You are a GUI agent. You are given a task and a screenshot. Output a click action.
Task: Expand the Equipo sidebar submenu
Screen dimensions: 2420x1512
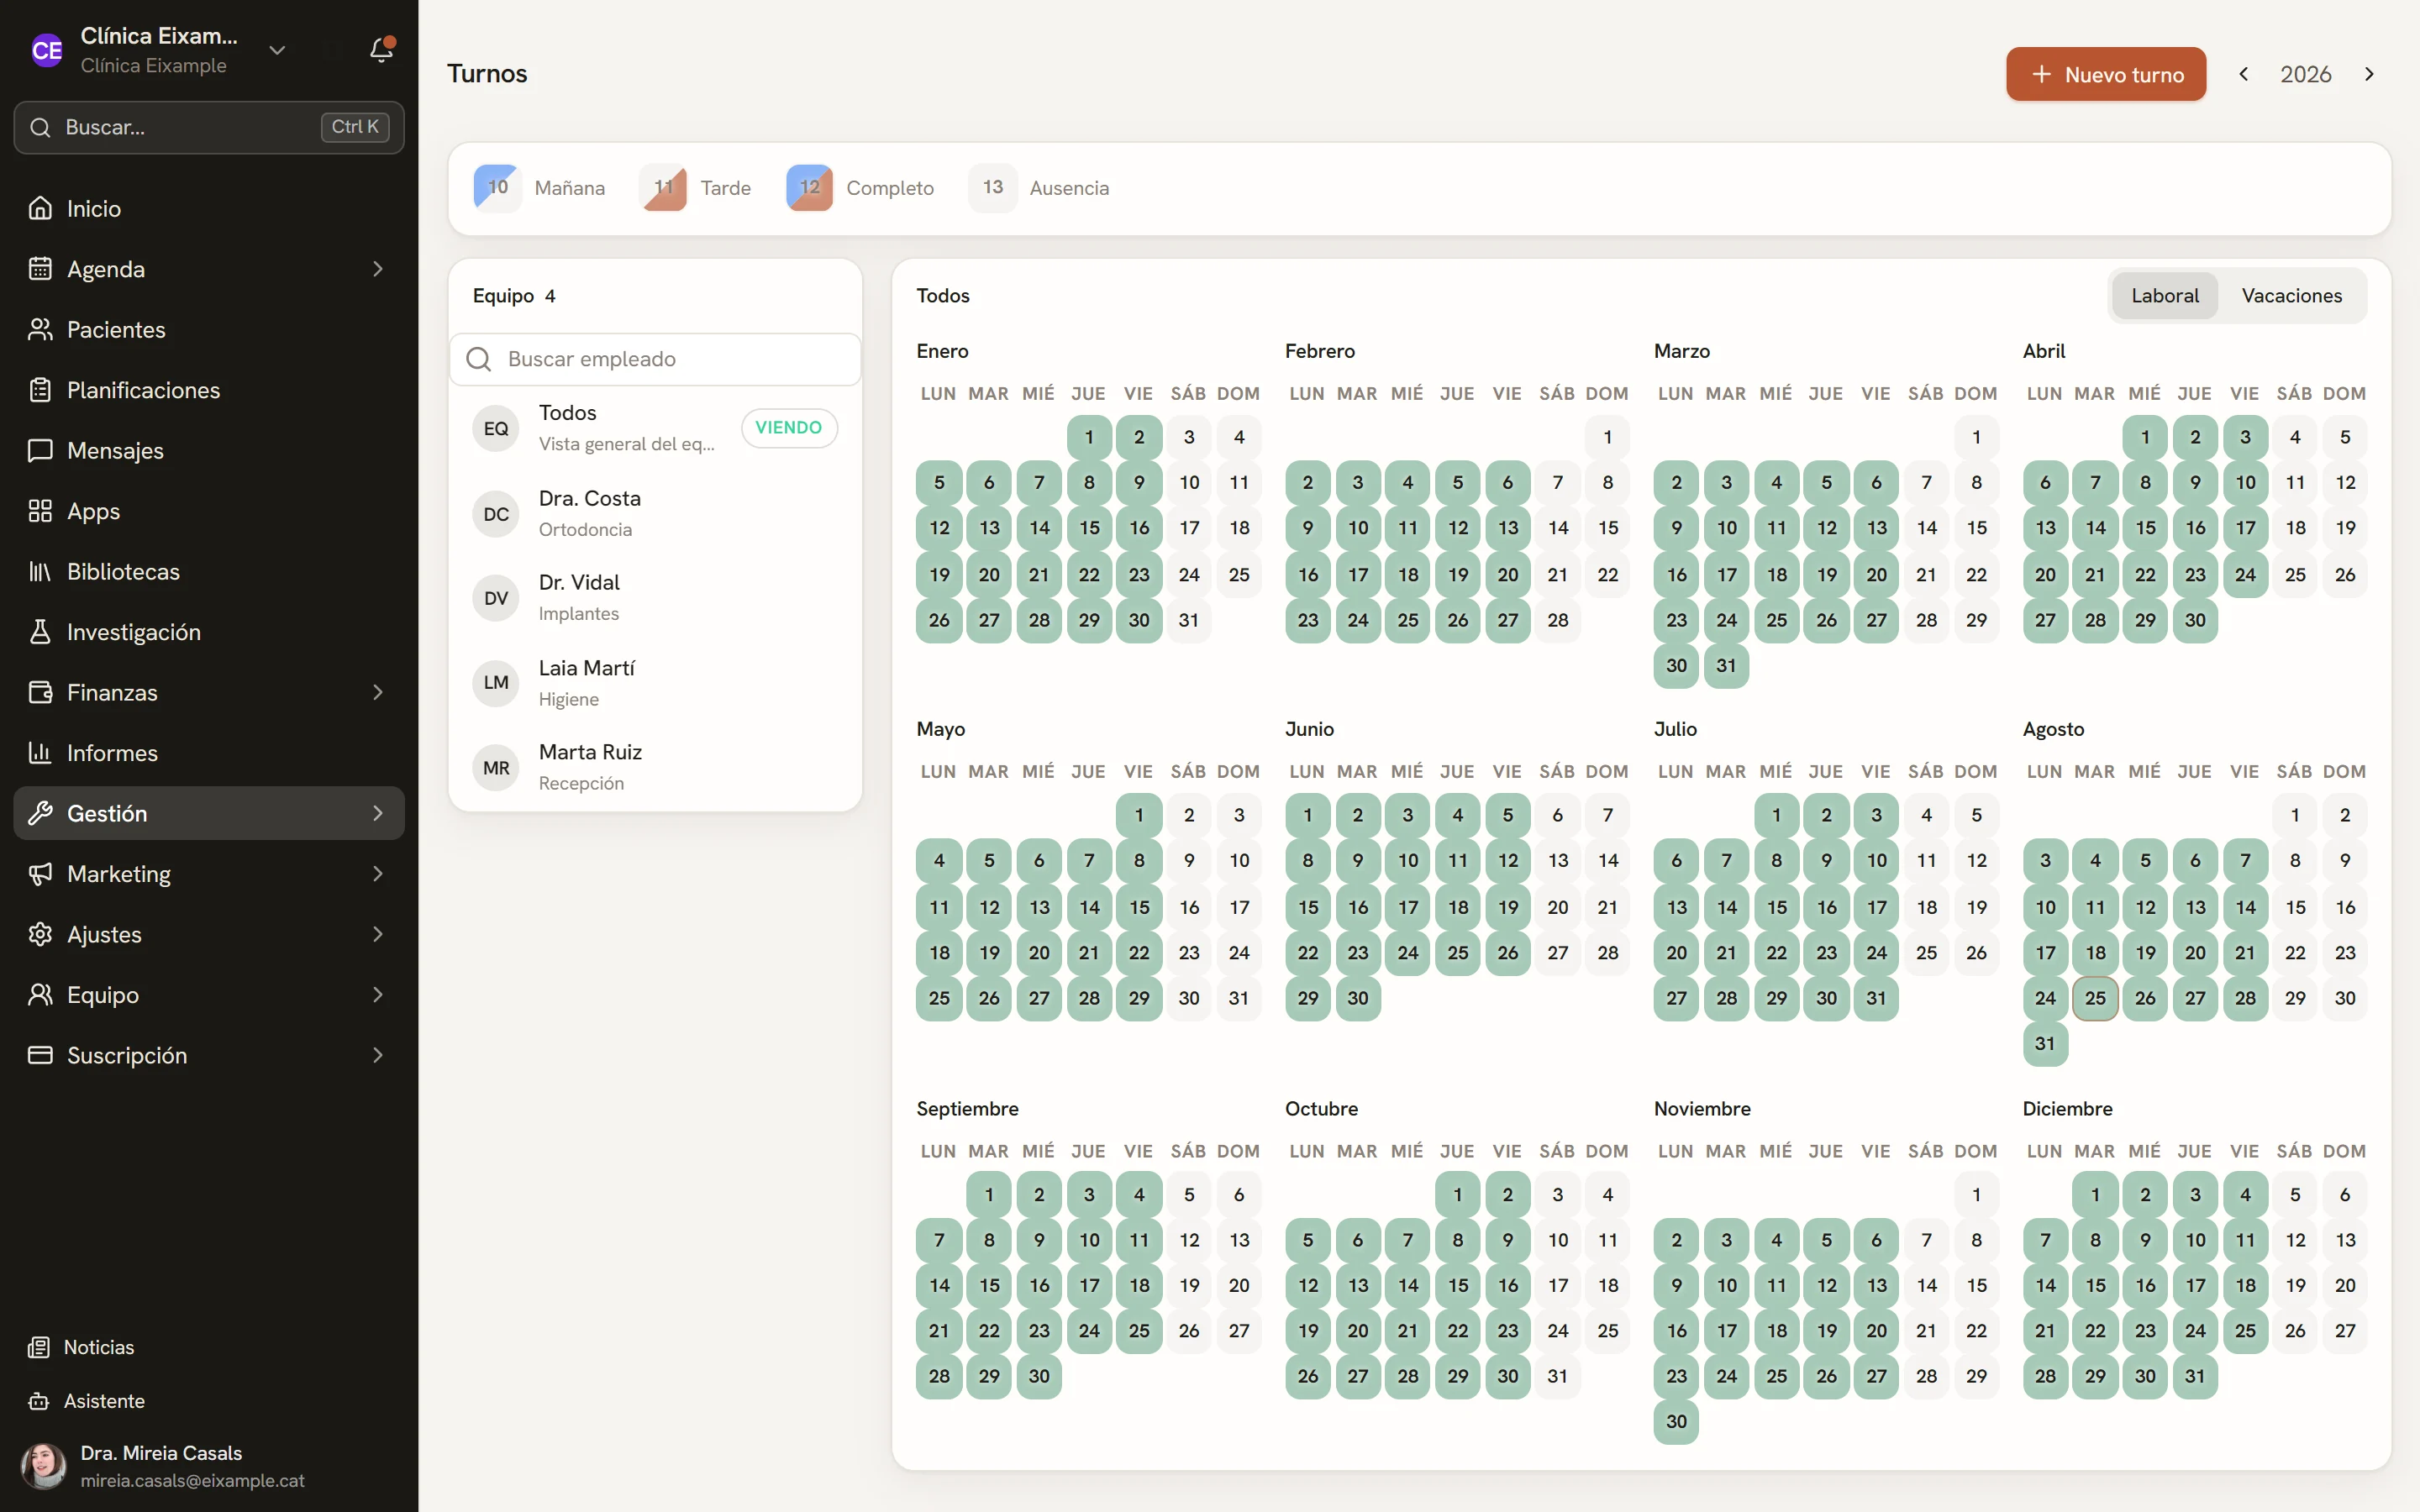click(x=378, y=995)
